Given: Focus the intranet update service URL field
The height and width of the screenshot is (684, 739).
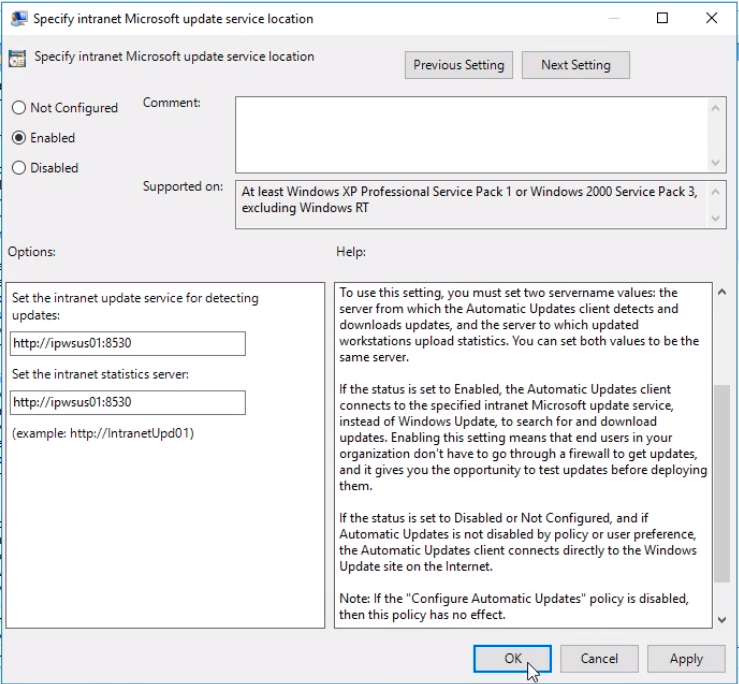Looking at the screenshot, I should (128, 343).
